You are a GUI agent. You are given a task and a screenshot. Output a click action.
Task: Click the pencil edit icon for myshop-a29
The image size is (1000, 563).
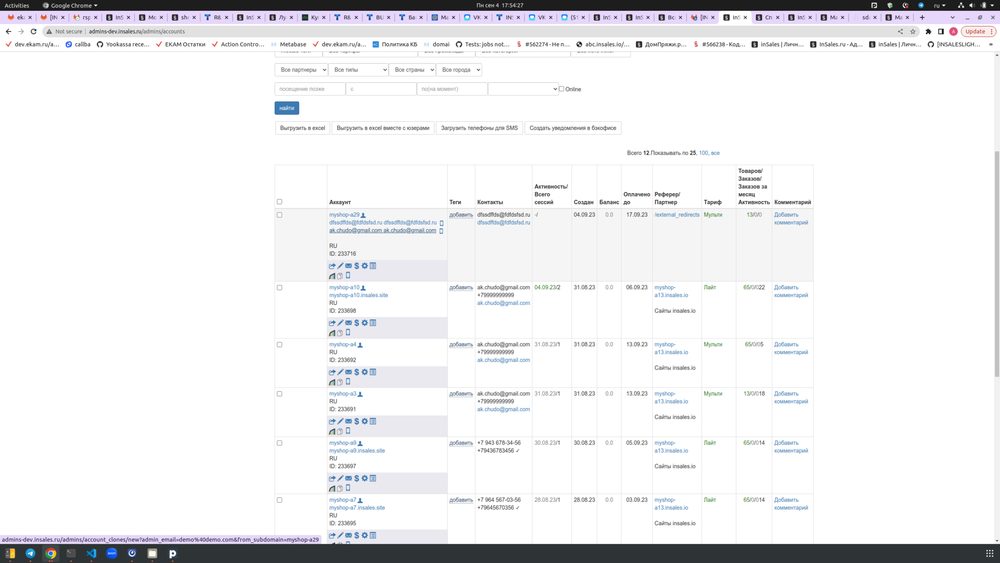340,266
